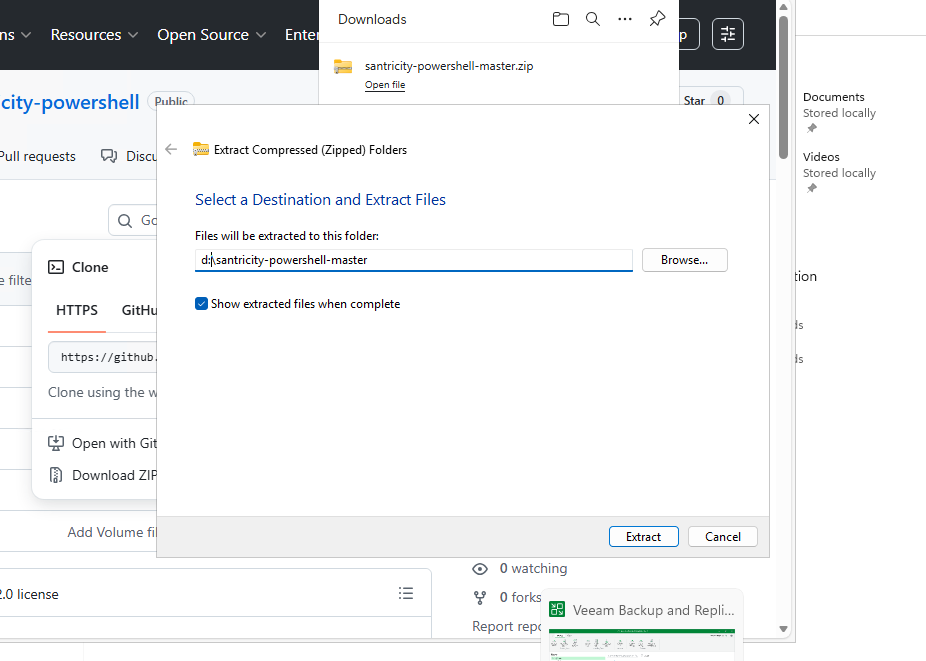Click the pin icon under Documents

tap(812, 128)
